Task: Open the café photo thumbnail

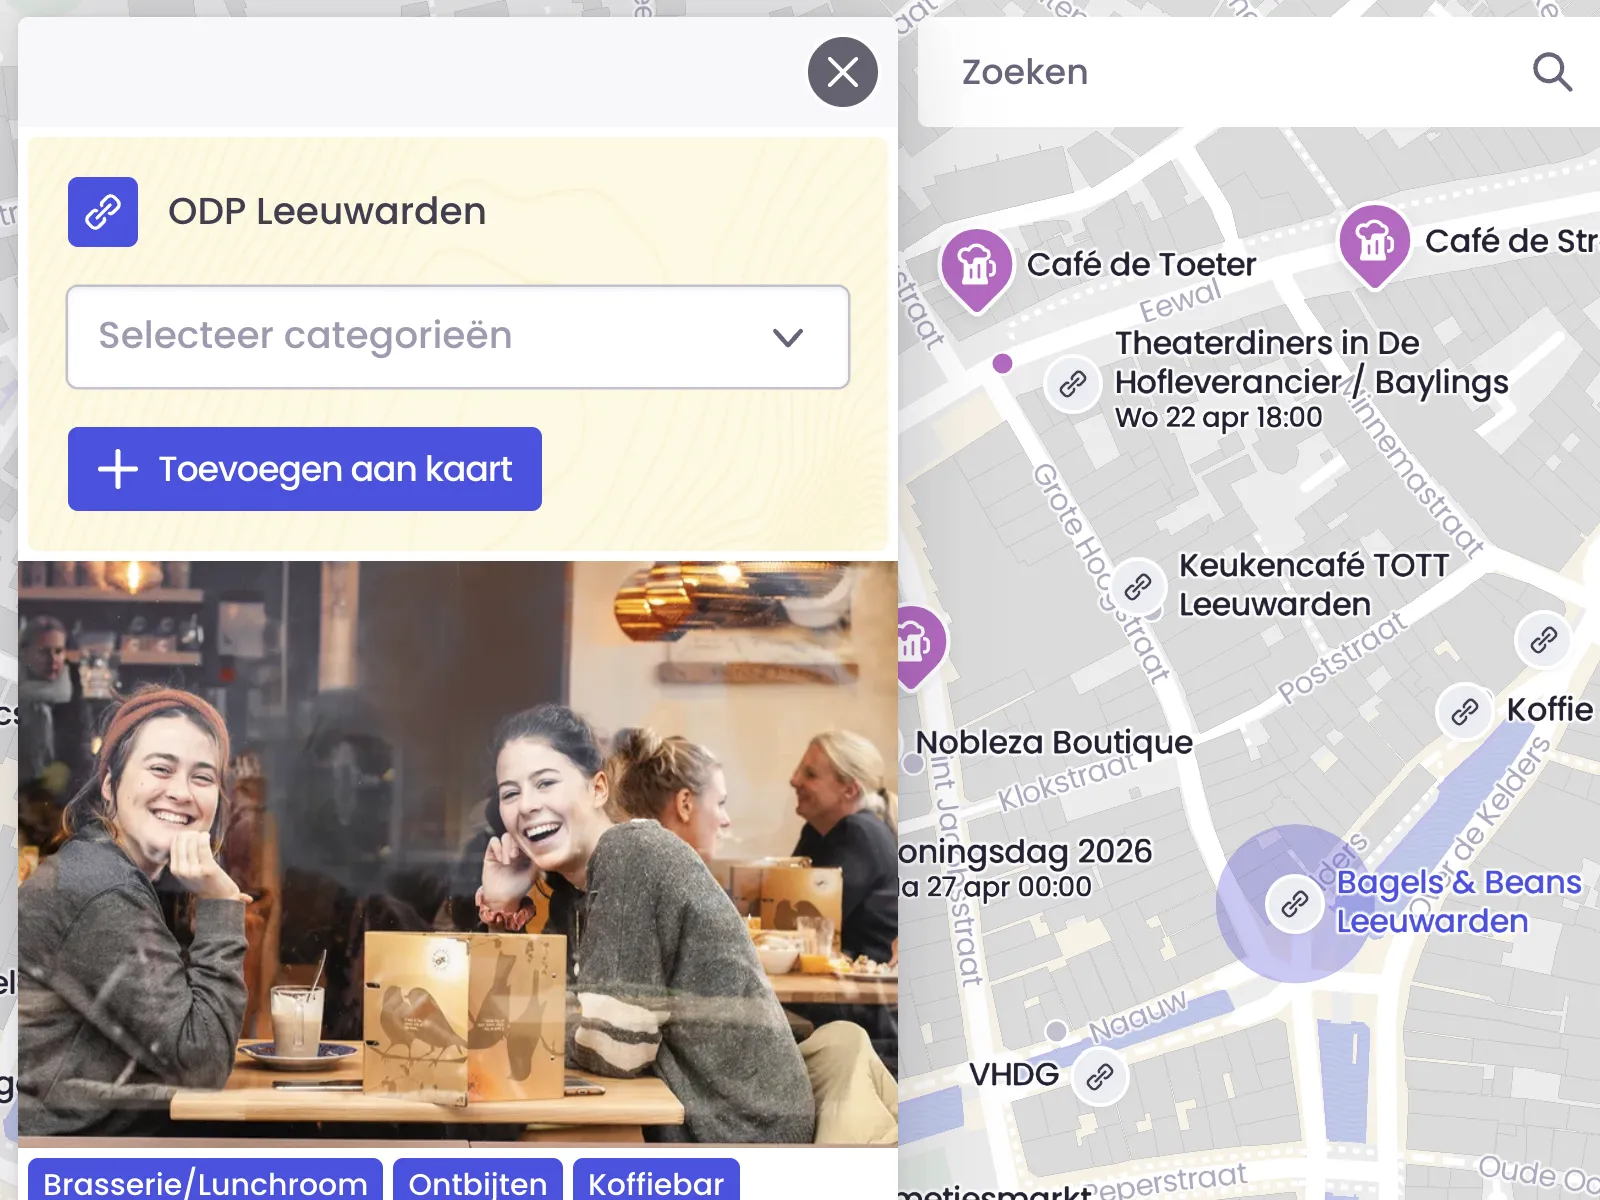Action: (x=458, y=853)
